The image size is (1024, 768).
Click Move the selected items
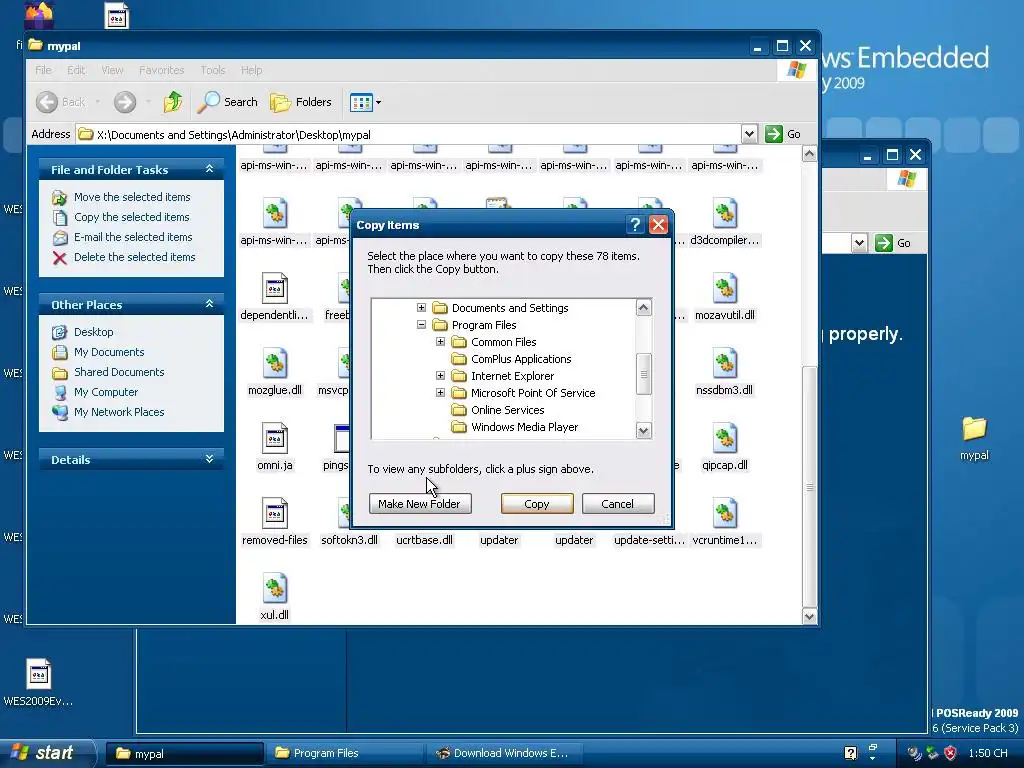point(132,197)
